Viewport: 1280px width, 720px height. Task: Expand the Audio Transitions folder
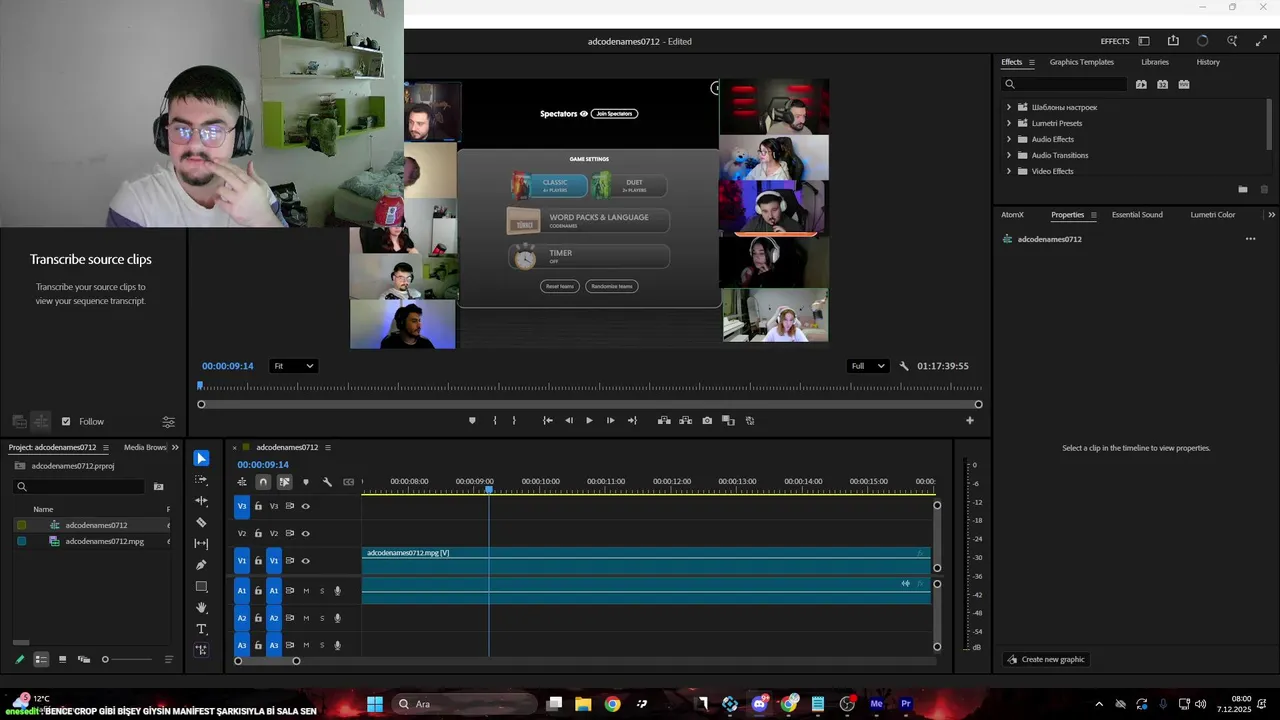tap(1008, 155)
